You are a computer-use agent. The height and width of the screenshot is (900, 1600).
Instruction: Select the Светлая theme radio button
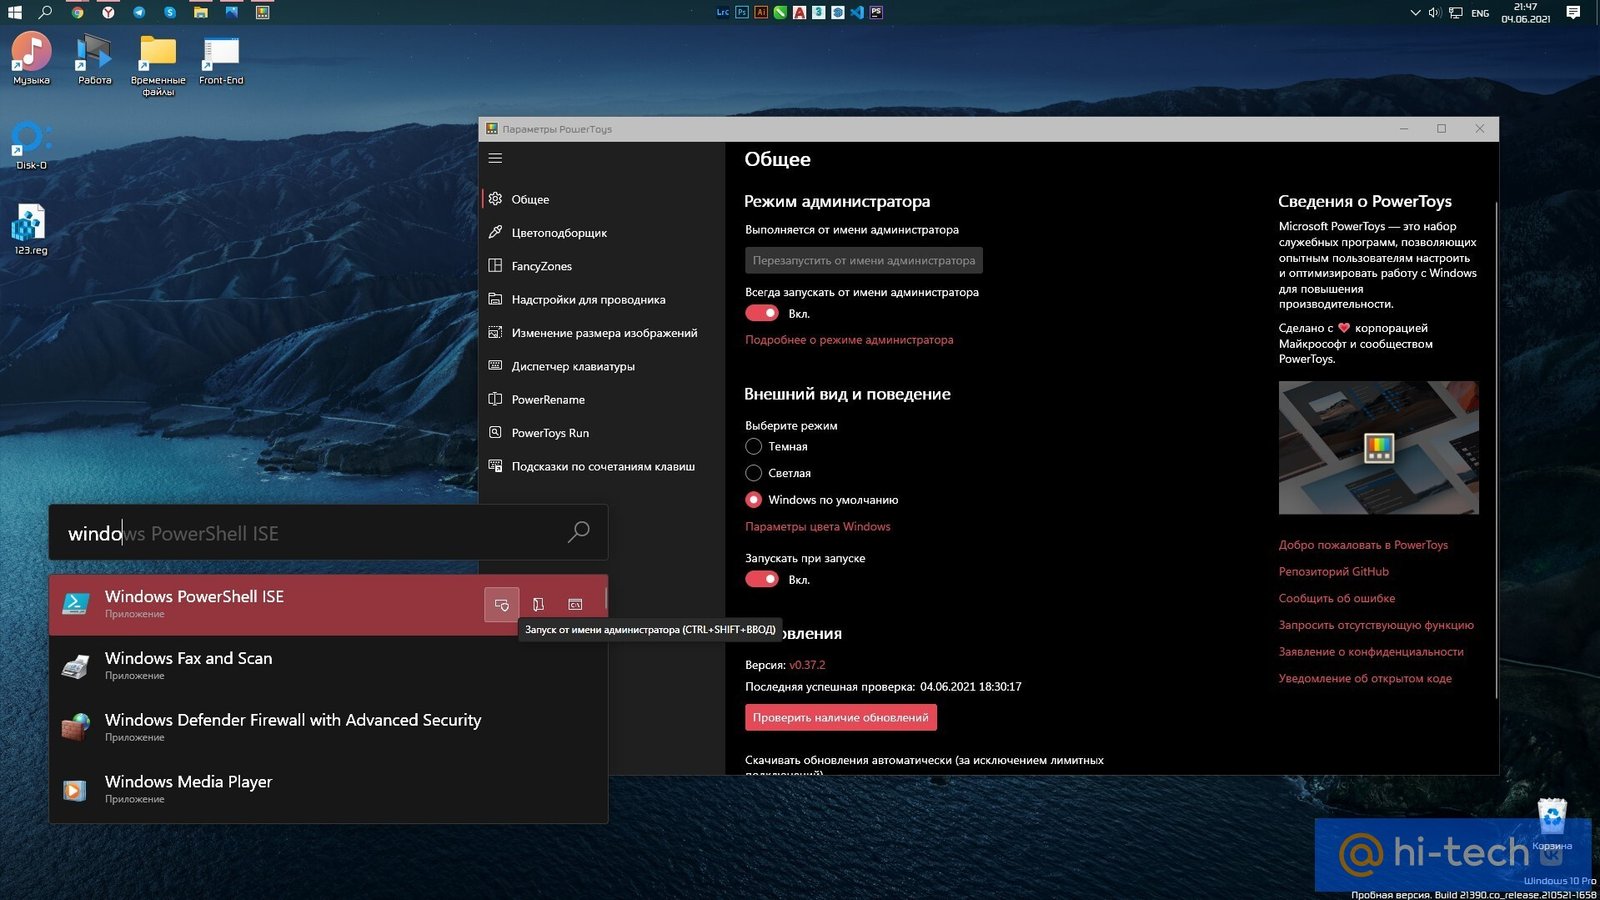[754, 473]
